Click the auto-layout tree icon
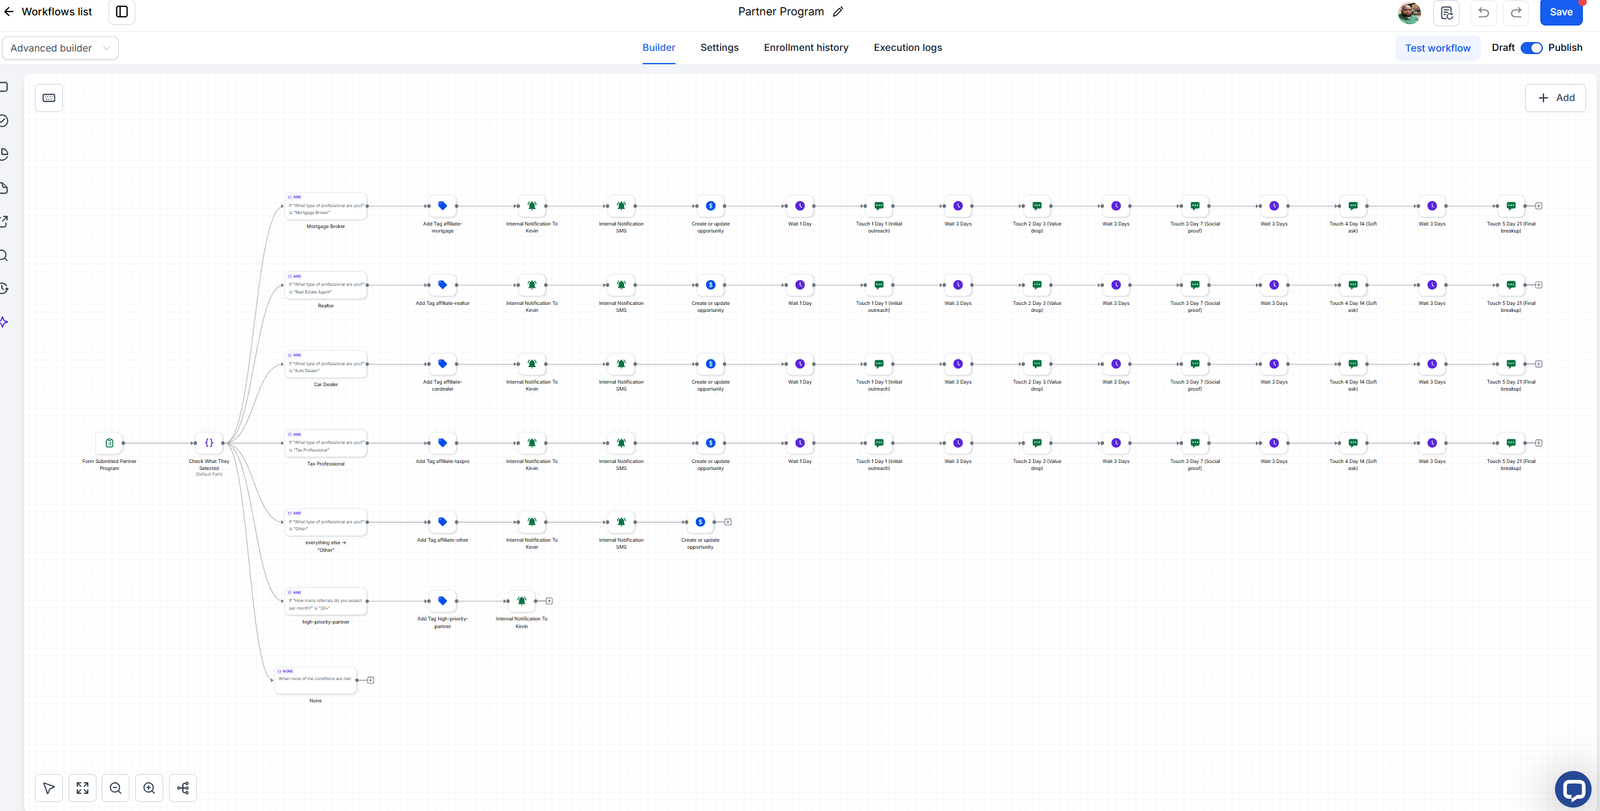Viewport: 1600px width, 811px height. 183,788
